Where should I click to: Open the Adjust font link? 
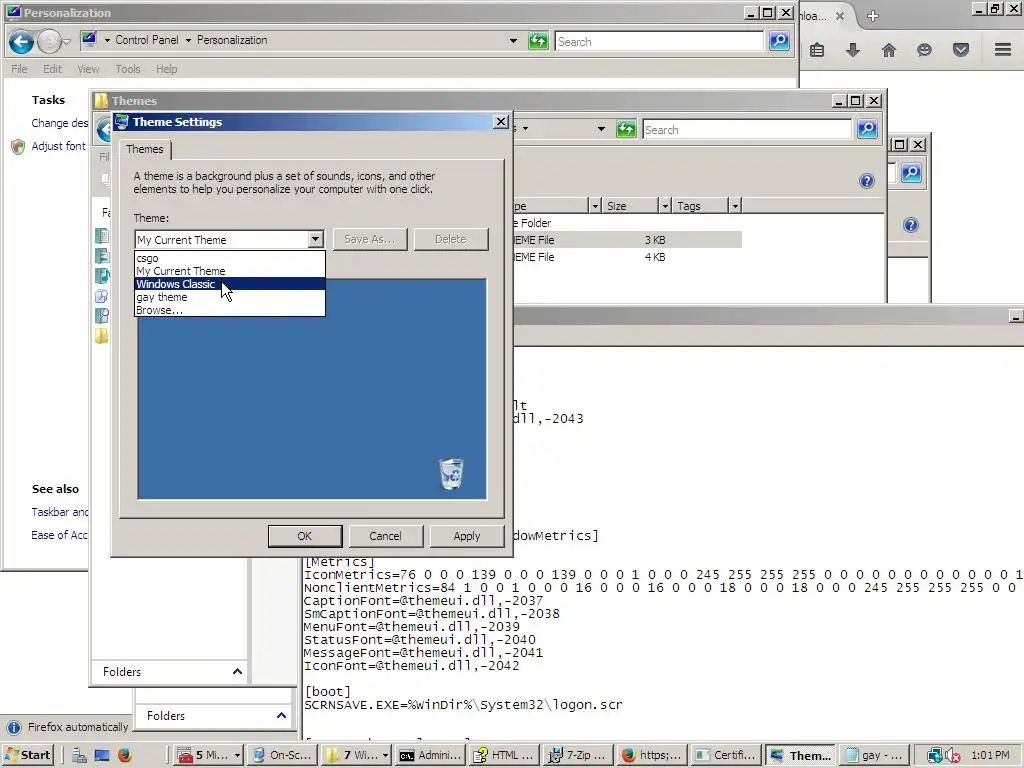[x=59, y=146]
